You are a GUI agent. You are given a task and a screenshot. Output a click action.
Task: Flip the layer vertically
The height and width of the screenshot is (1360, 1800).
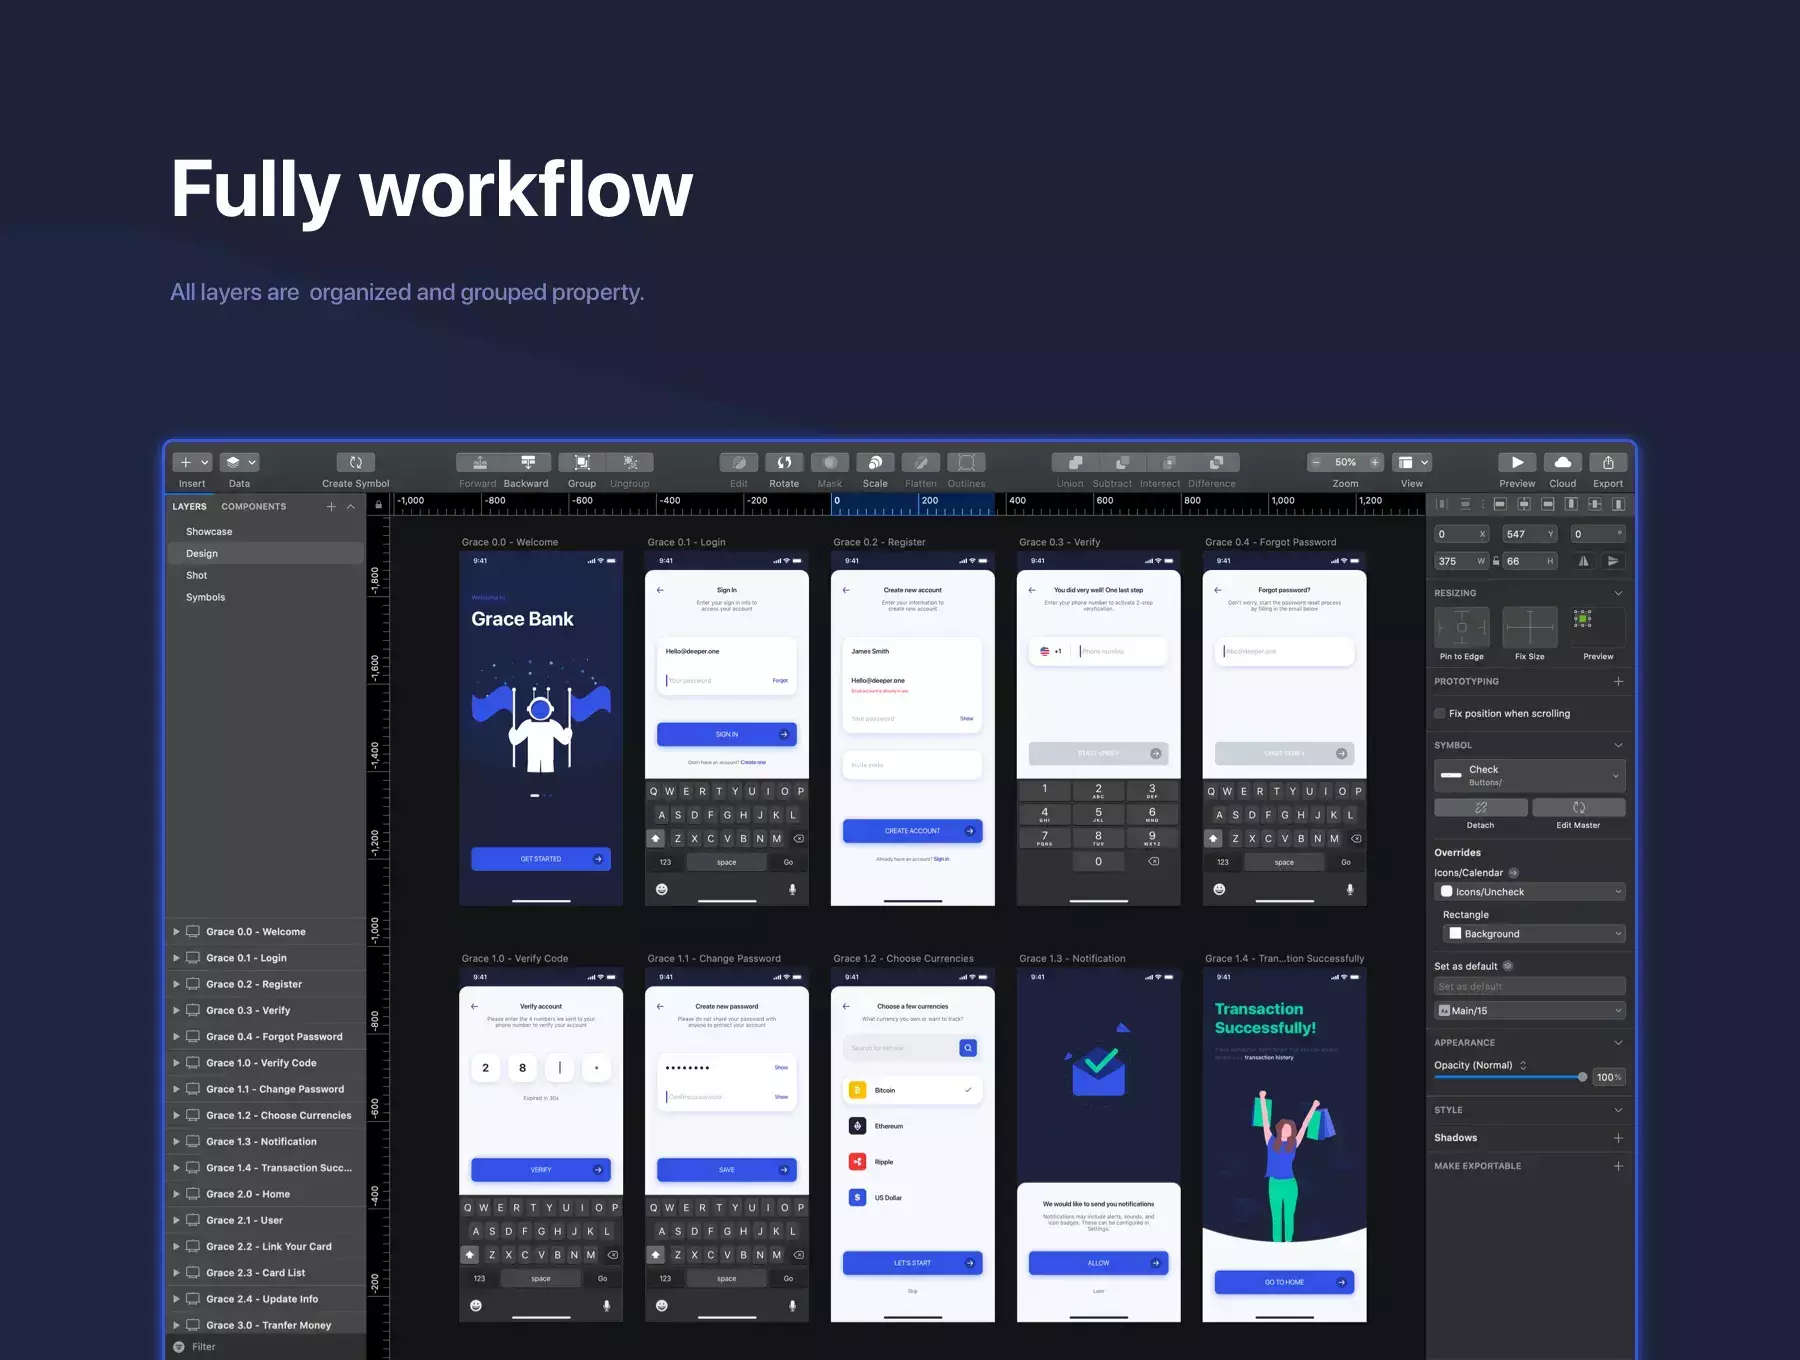tap(1612, 561)
